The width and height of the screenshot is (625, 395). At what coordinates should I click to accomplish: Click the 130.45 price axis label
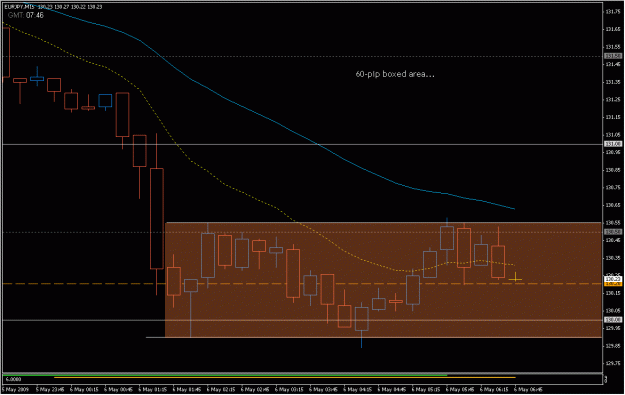(x=613, y=240)
